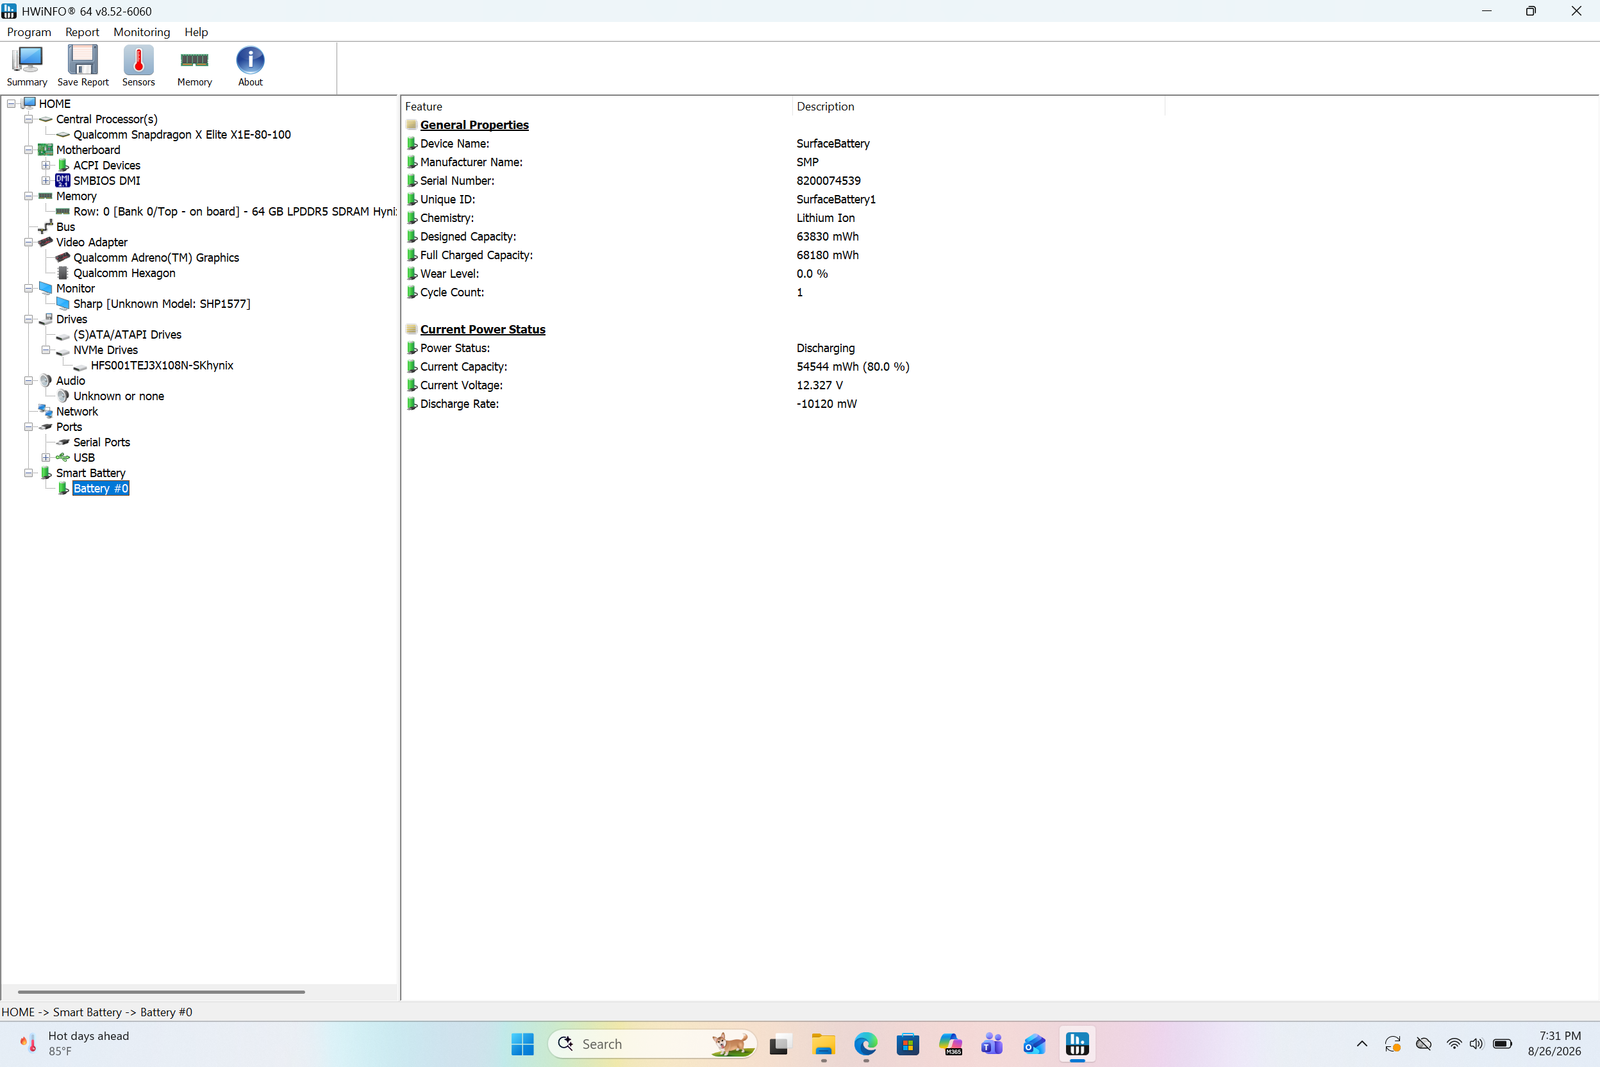This screenshot has width=1600, height=1067.
Task: Collapse the Ports branch
Action: 29,427
